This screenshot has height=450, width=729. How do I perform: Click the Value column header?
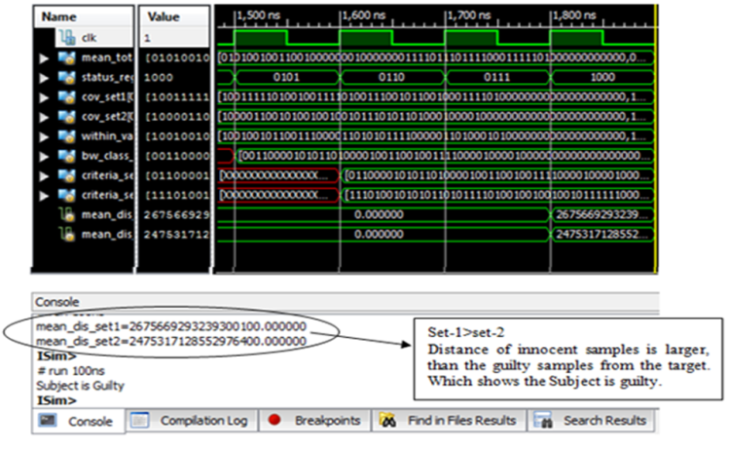tap(163, 16)
